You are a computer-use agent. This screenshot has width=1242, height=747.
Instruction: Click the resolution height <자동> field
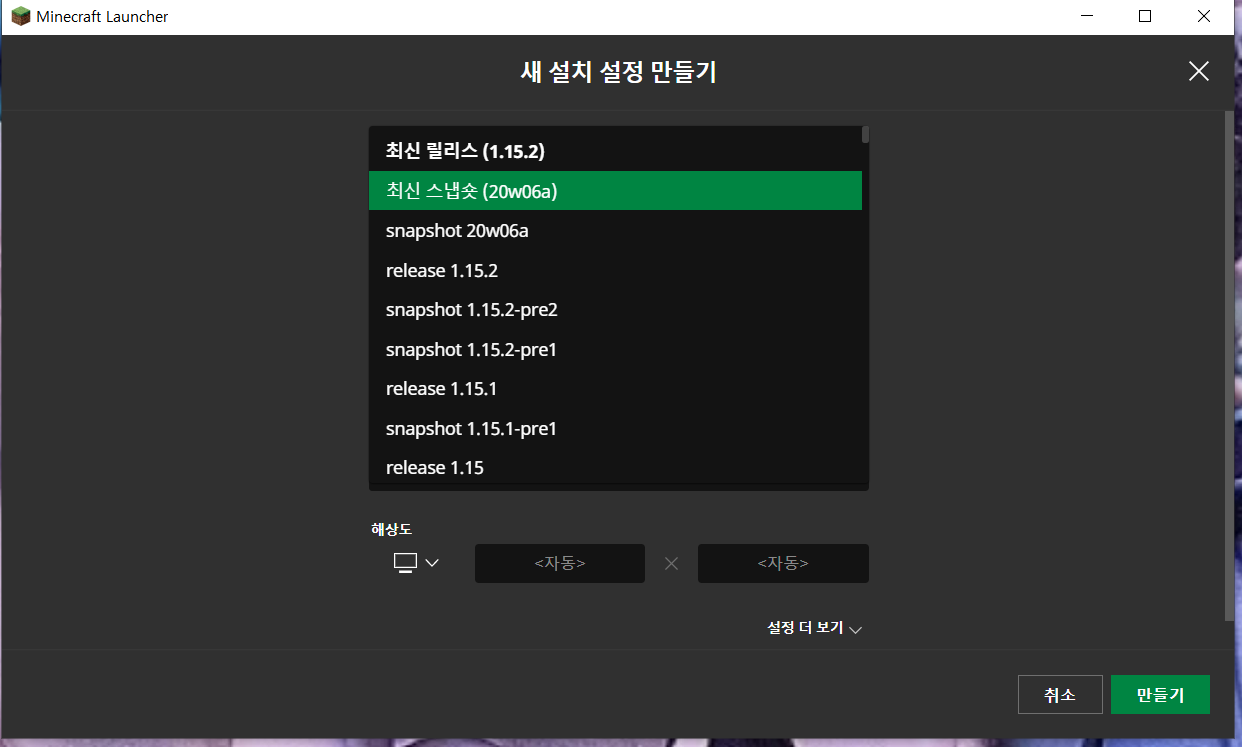(x=783, y=563)
